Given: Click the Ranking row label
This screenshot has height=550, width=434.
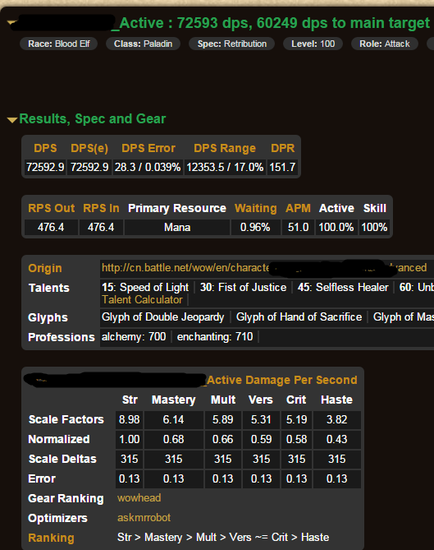Looking at the screenshot, I should [51, 538].
